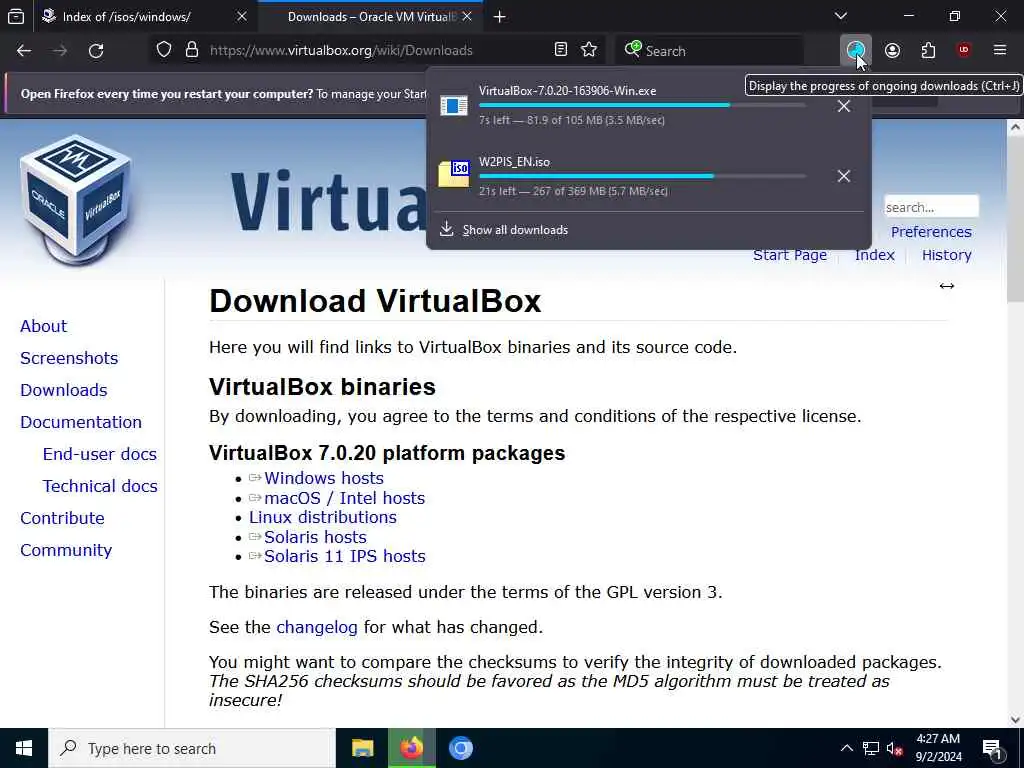Screen dimensions: 1024x768
Task: Cancel the VirtualBox-7.0.20 exe download
Action: pos(844,106)
